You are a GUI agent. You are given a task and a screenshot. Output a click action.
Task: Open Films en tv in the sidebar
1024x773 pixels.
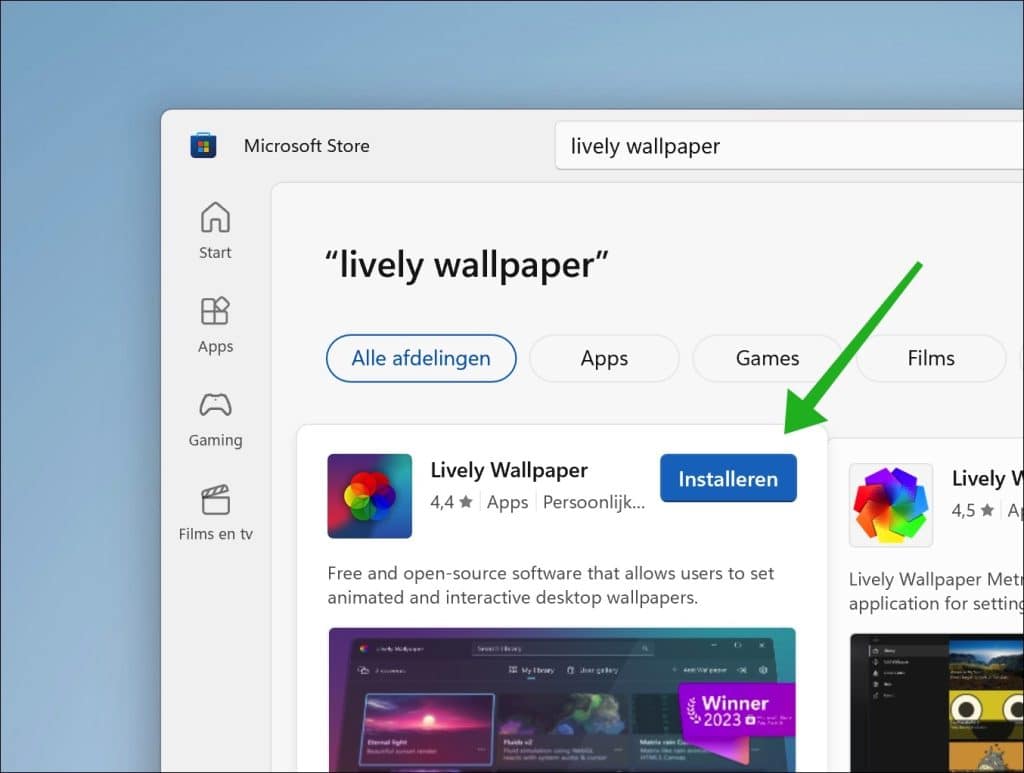coord(215,513)
